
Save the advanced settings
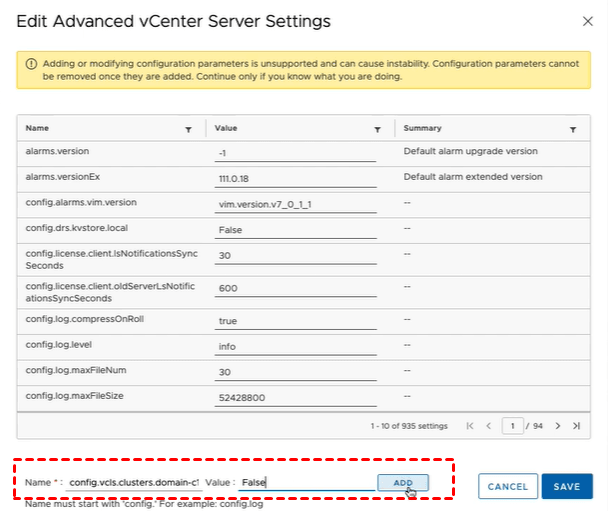[x=567, y=486]
